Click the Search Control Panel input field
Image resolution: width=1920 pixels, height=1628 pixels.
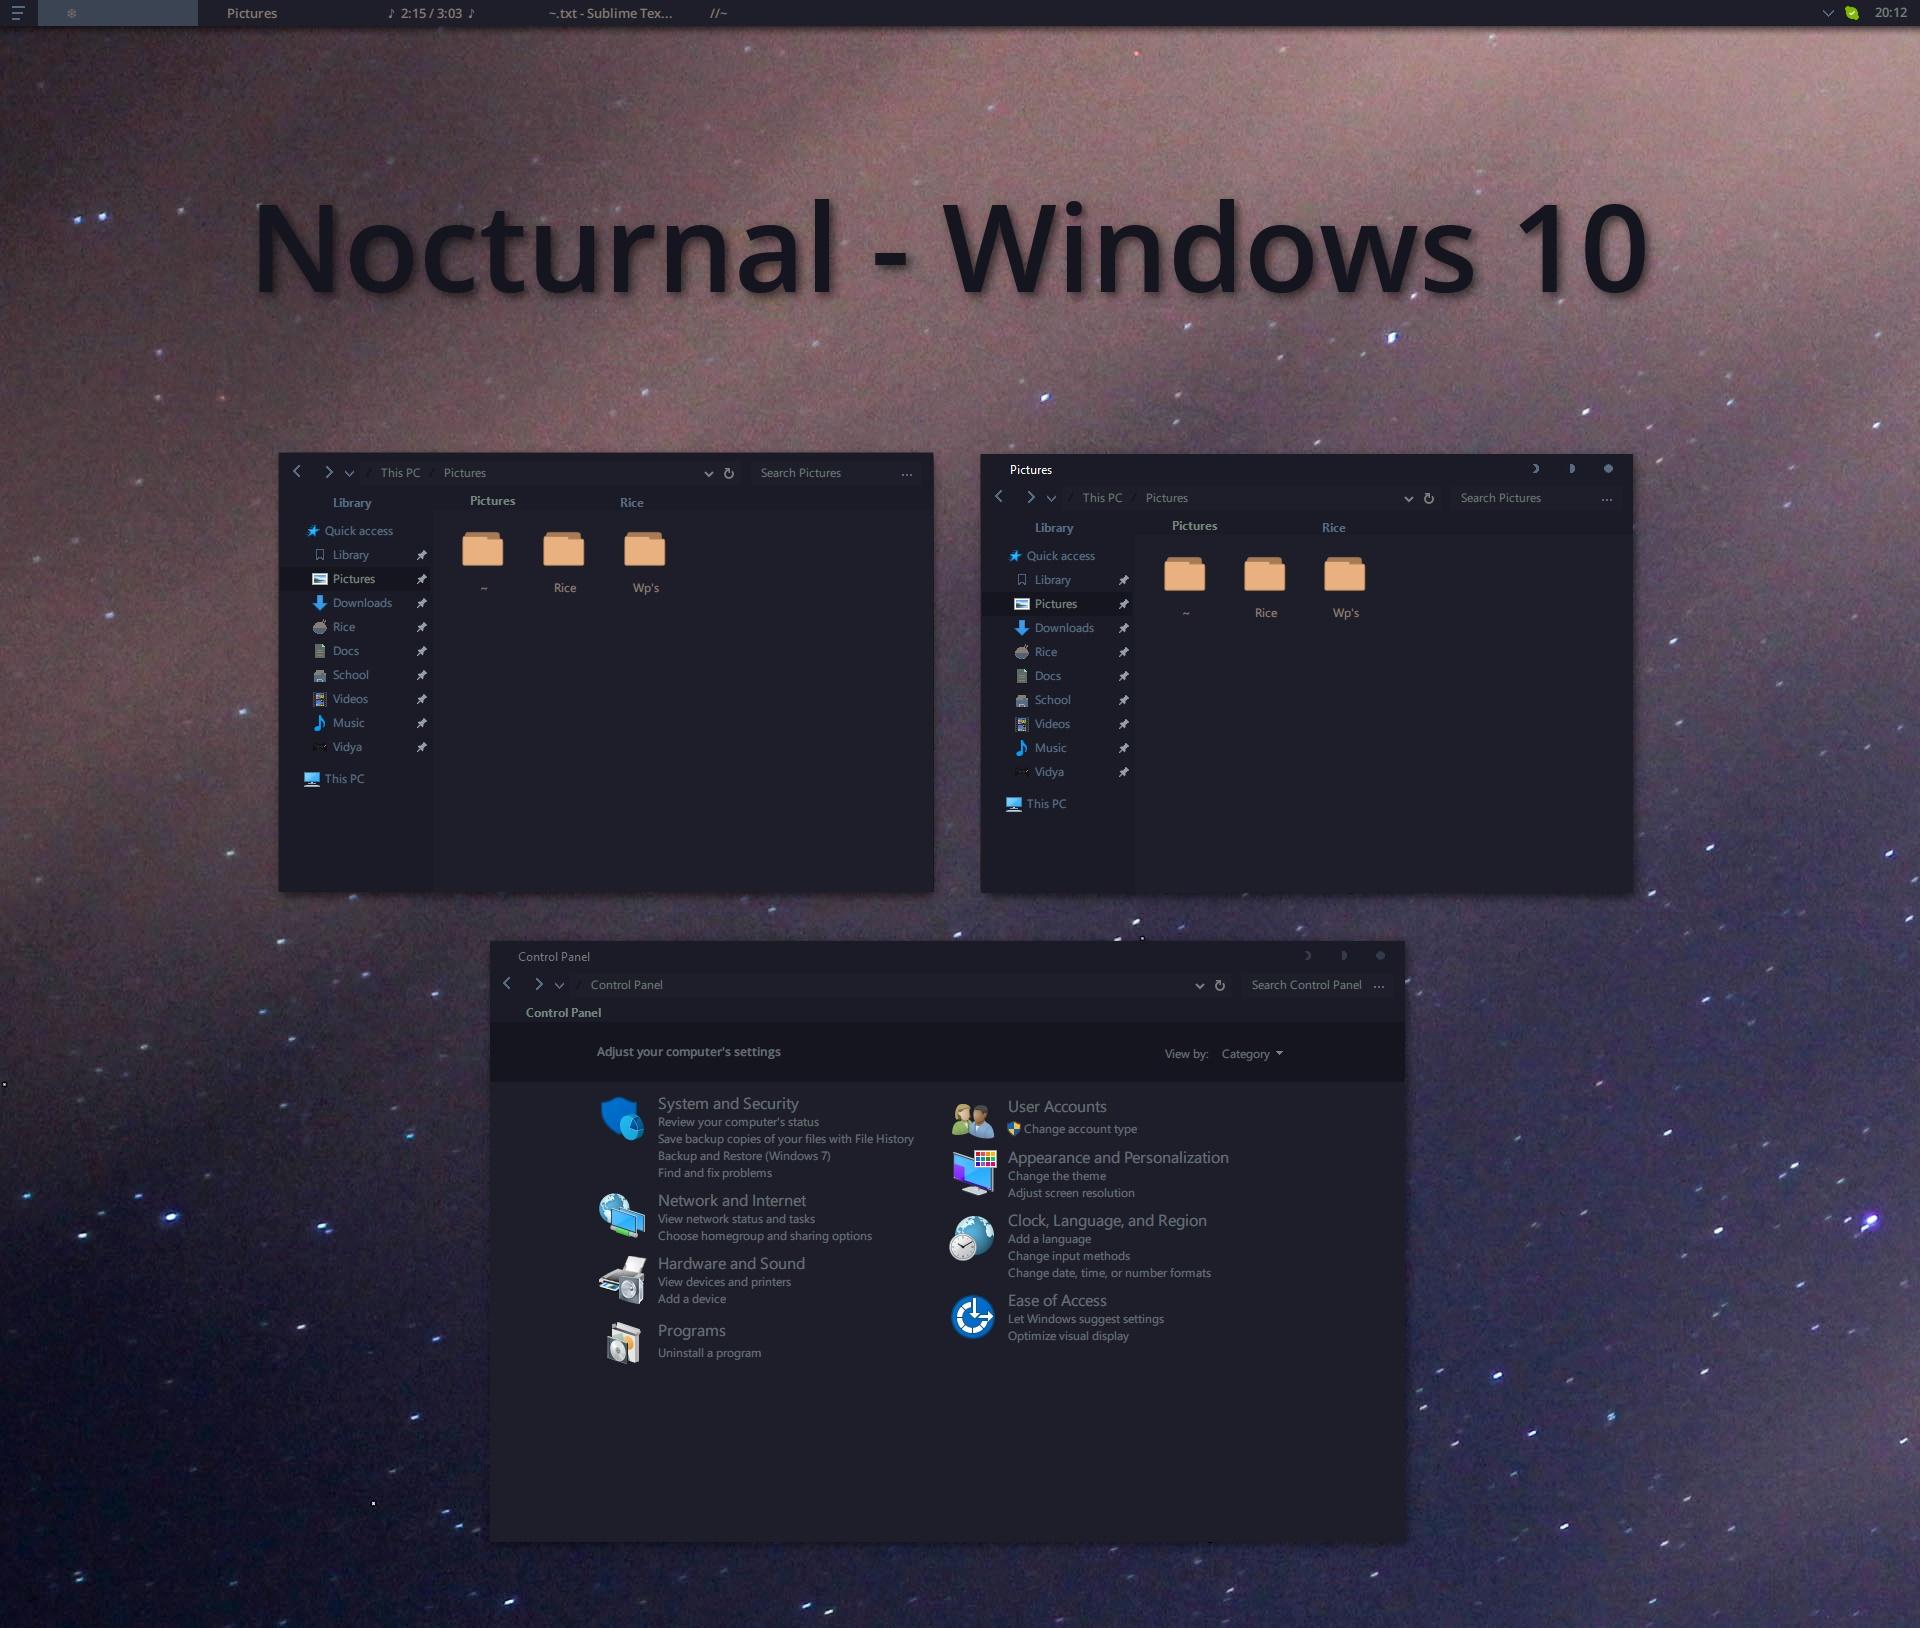coord(1310,984)
